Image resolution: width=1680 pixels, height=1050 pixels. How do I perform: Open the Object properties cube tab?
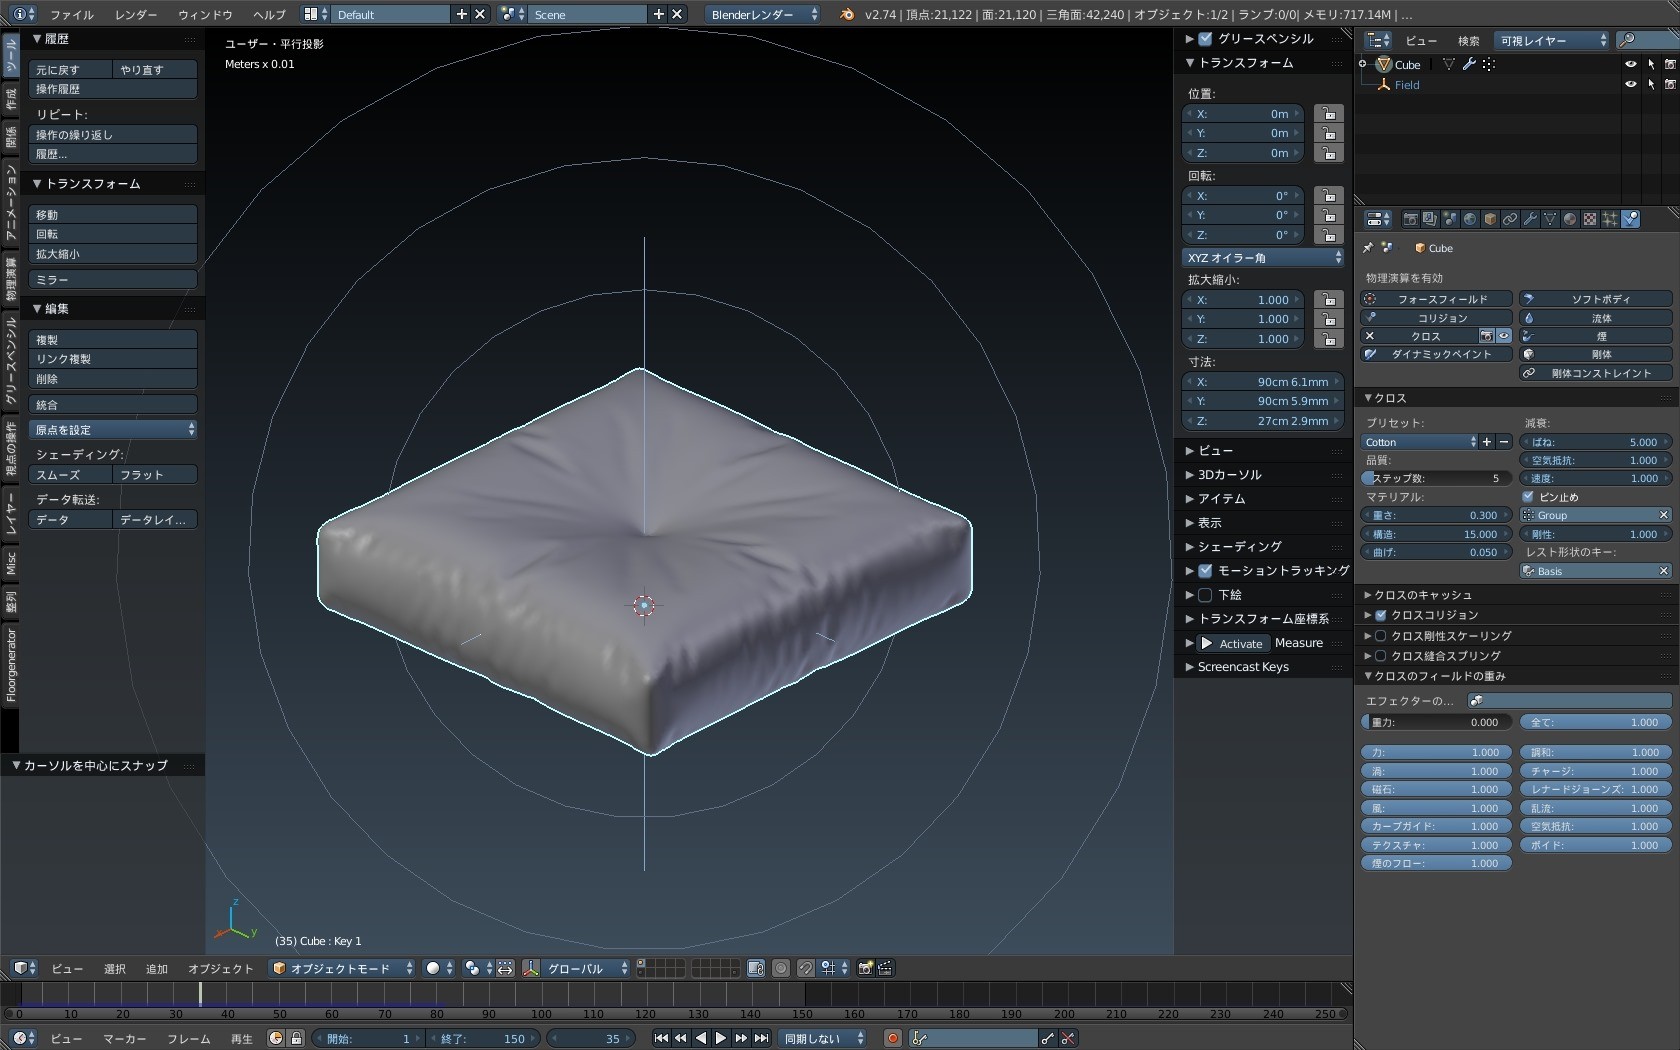(x=1490, y=219)
